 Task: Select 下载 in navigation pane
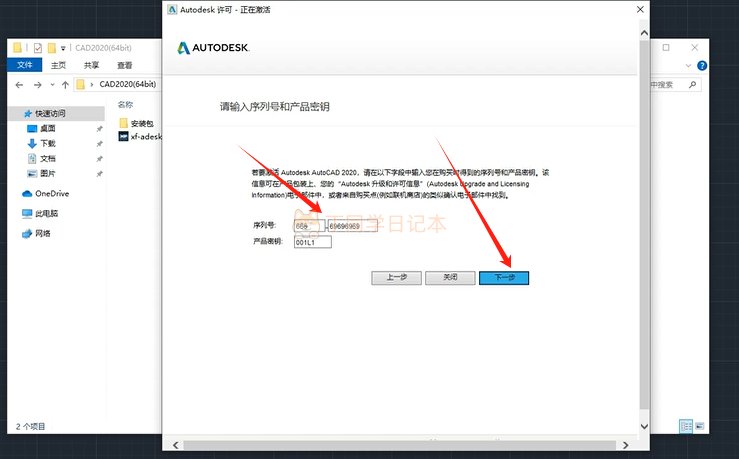[48, 143]
